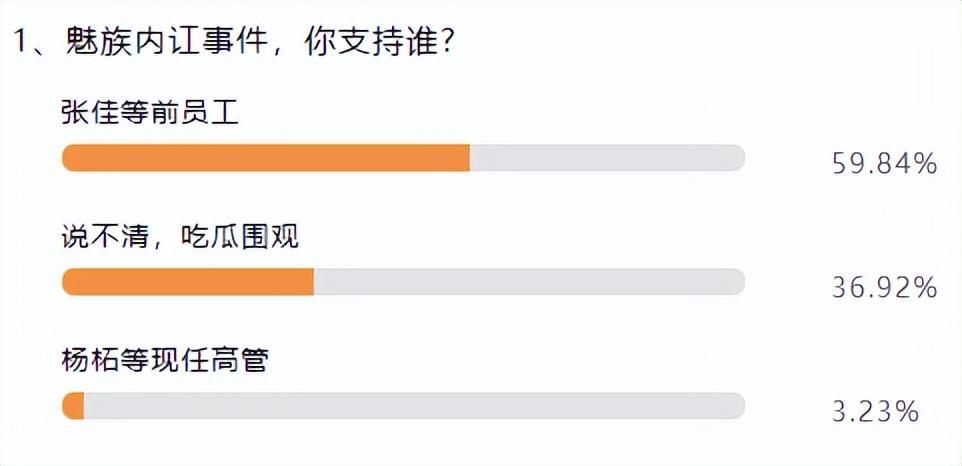Screen dimensions: 962x466
Task: Click the text 吃瓜围观 in the second option
Action: click(x=240, y=237)
